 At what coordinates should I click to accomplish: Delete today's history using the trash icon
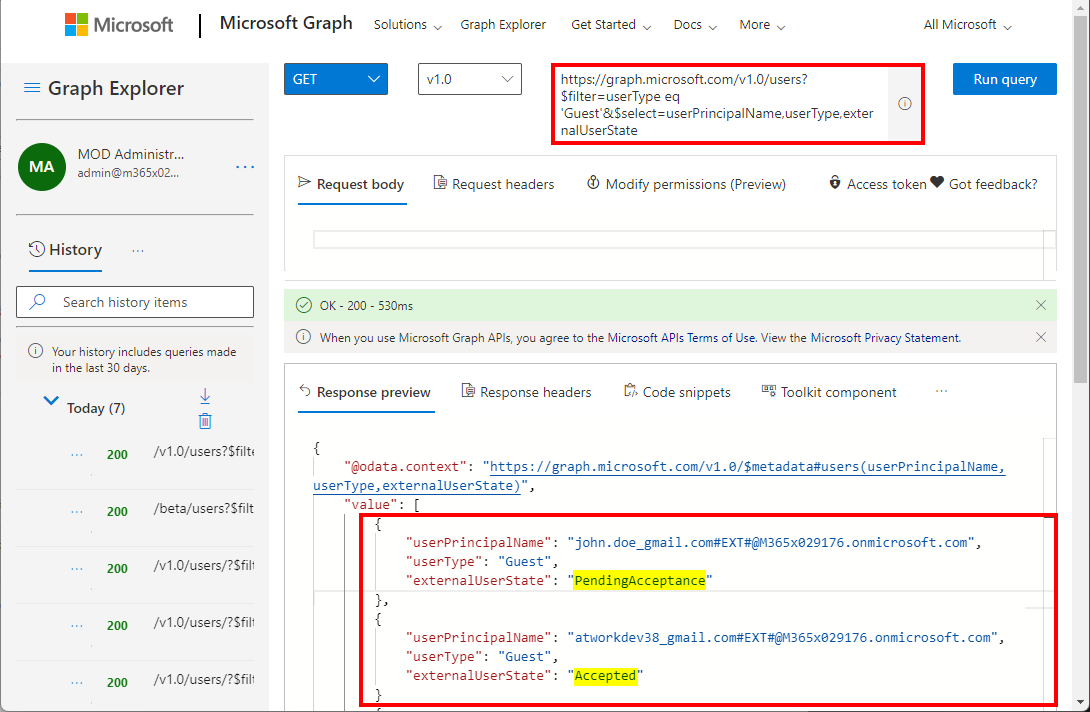click(x=205, y=421)
